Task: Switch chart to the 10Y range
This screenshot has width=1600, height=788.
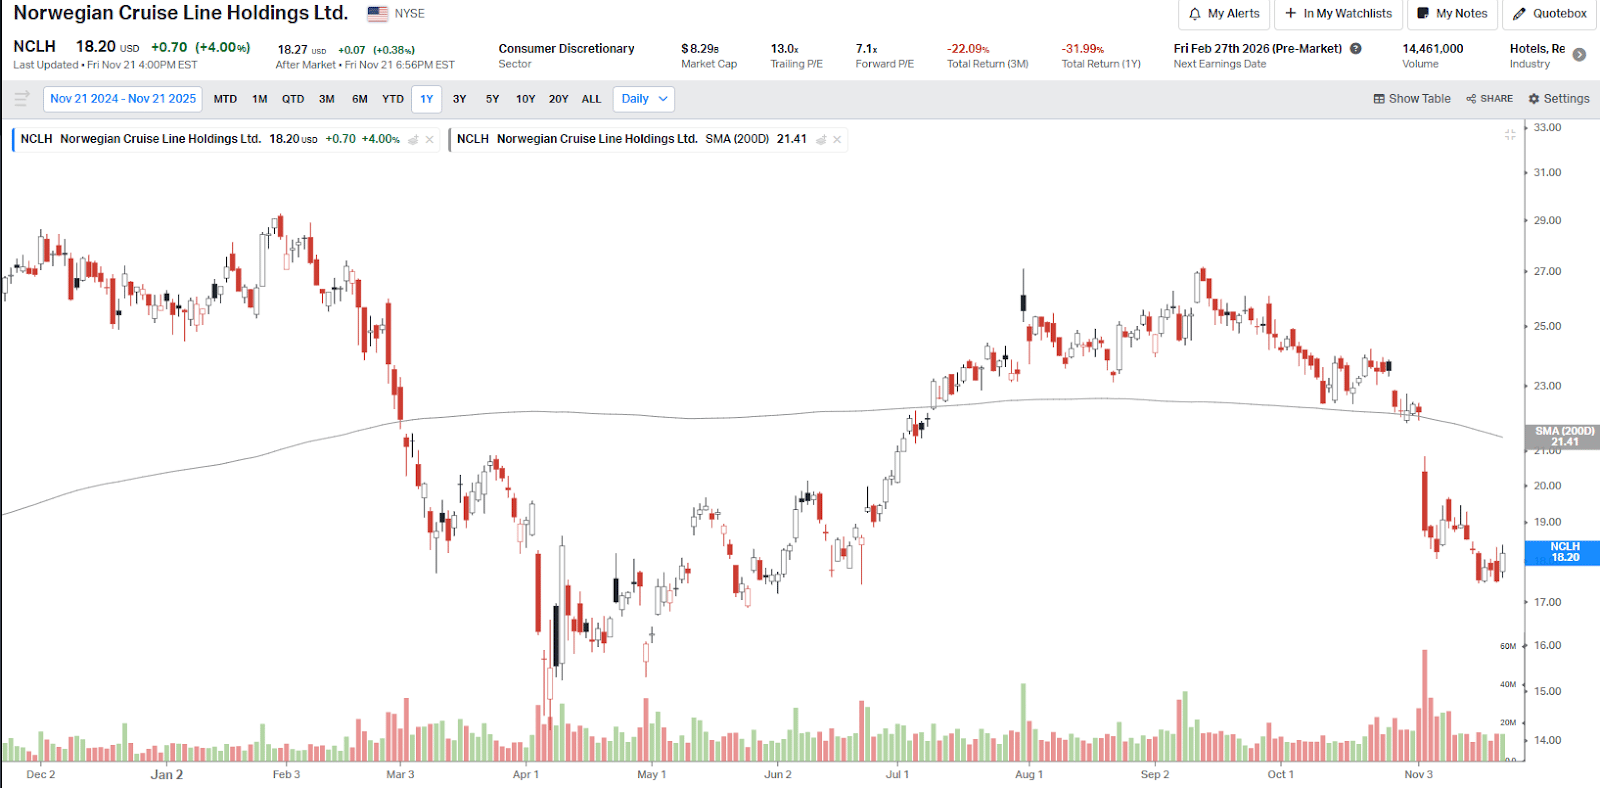Action: coord(526,99)
